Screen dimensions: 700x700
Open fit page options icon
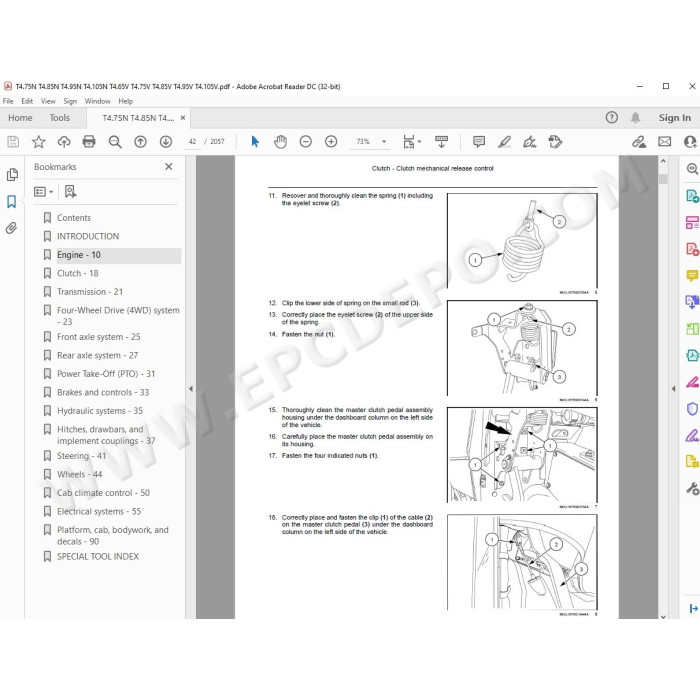(x=411, y=142)
